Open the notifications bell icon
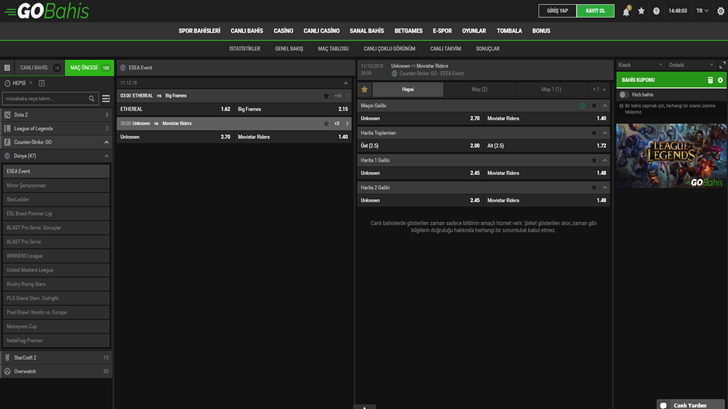728x409 pixels. (626, 12)
